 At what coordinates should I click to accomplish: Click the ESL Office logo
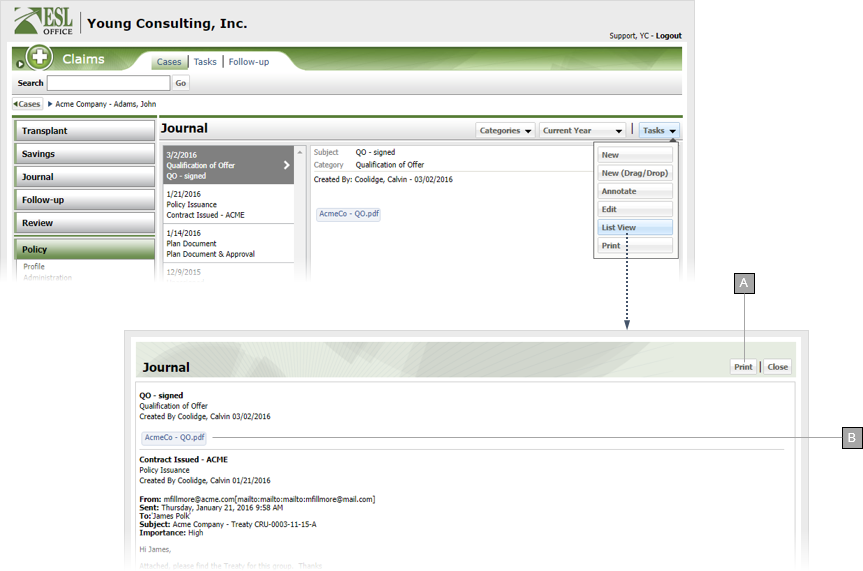(x=45, y=22)
